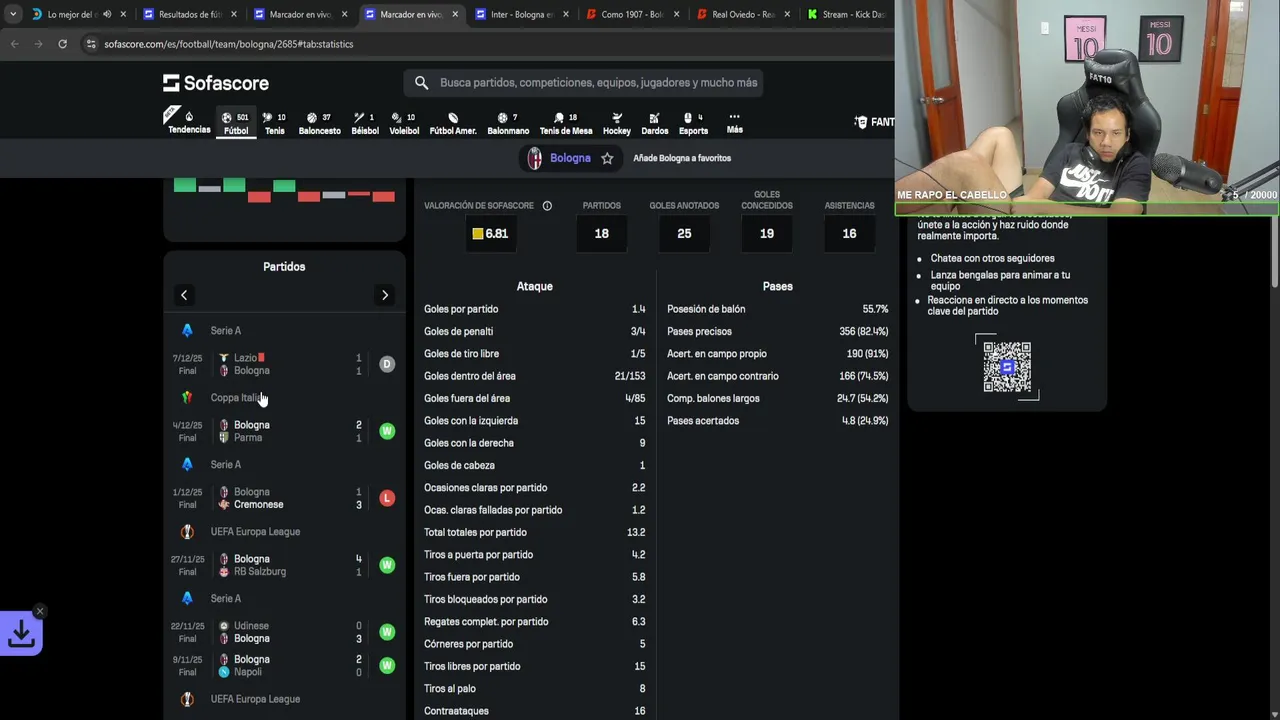Open the Hockey sport section
The height and width of the screenshot is (720, 1280).
617,123
